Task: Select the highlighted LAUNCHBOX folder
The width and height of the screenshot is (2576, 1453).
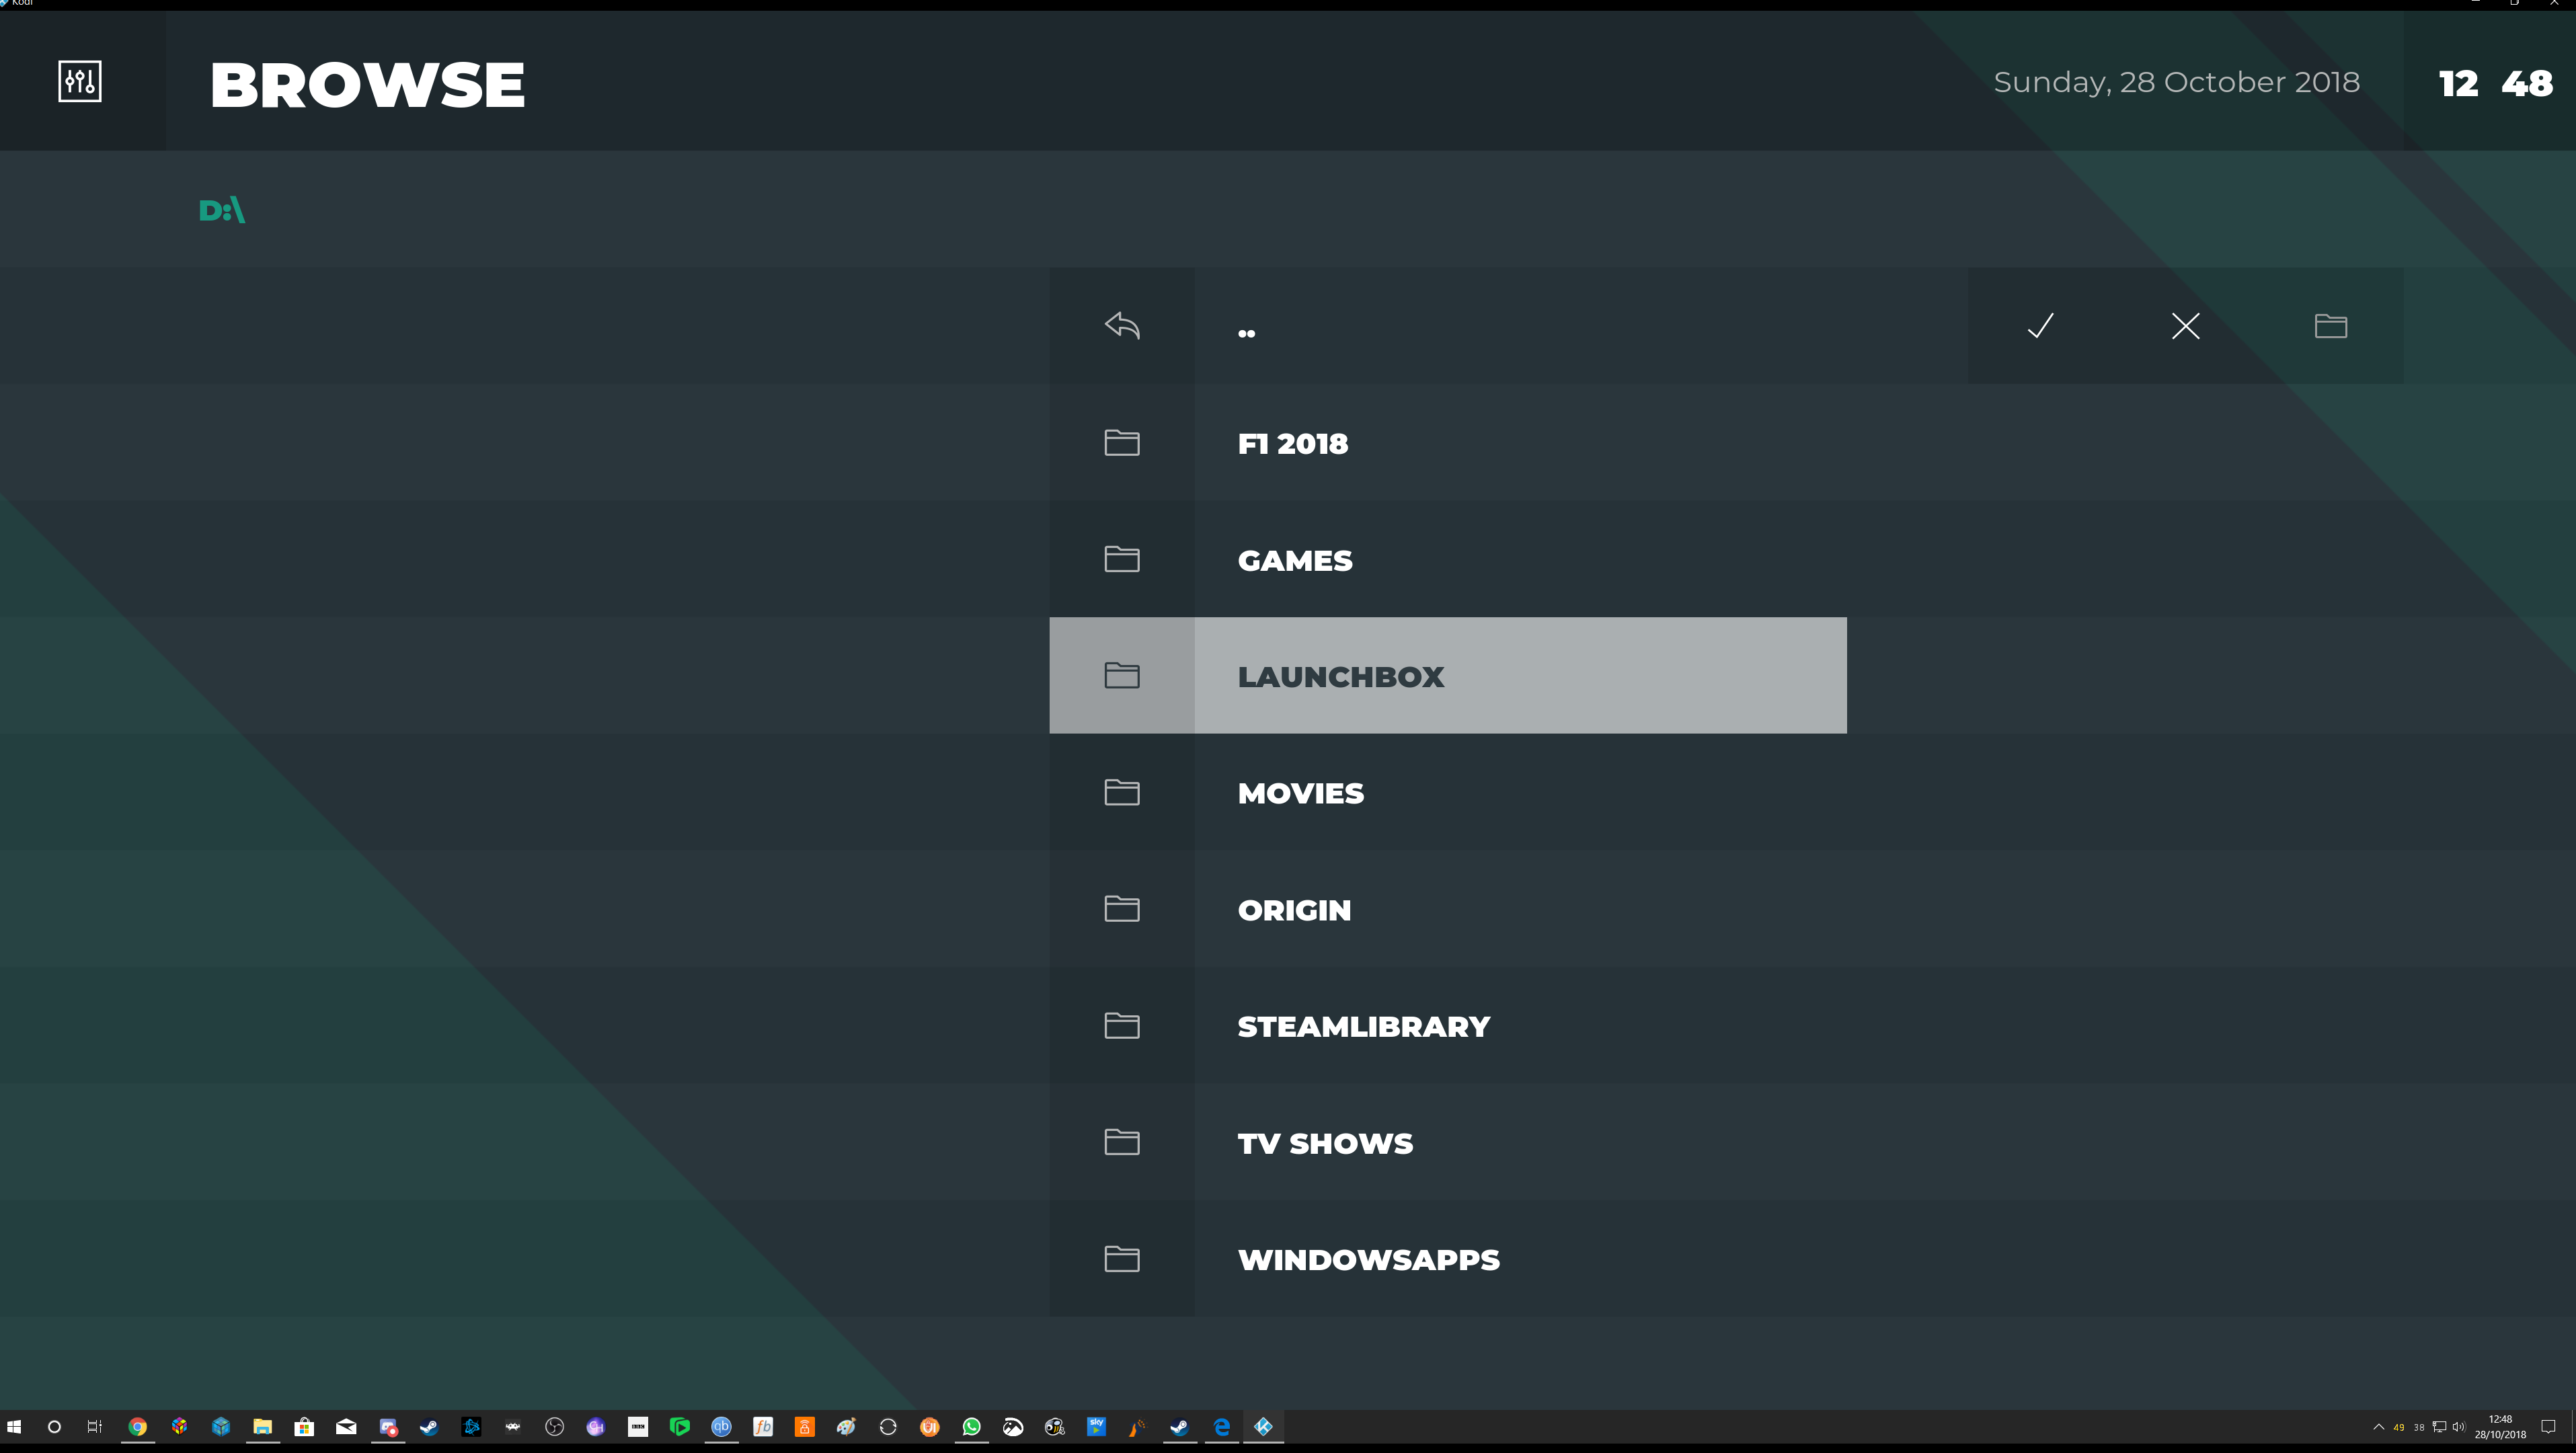Action: (1448, 676)
